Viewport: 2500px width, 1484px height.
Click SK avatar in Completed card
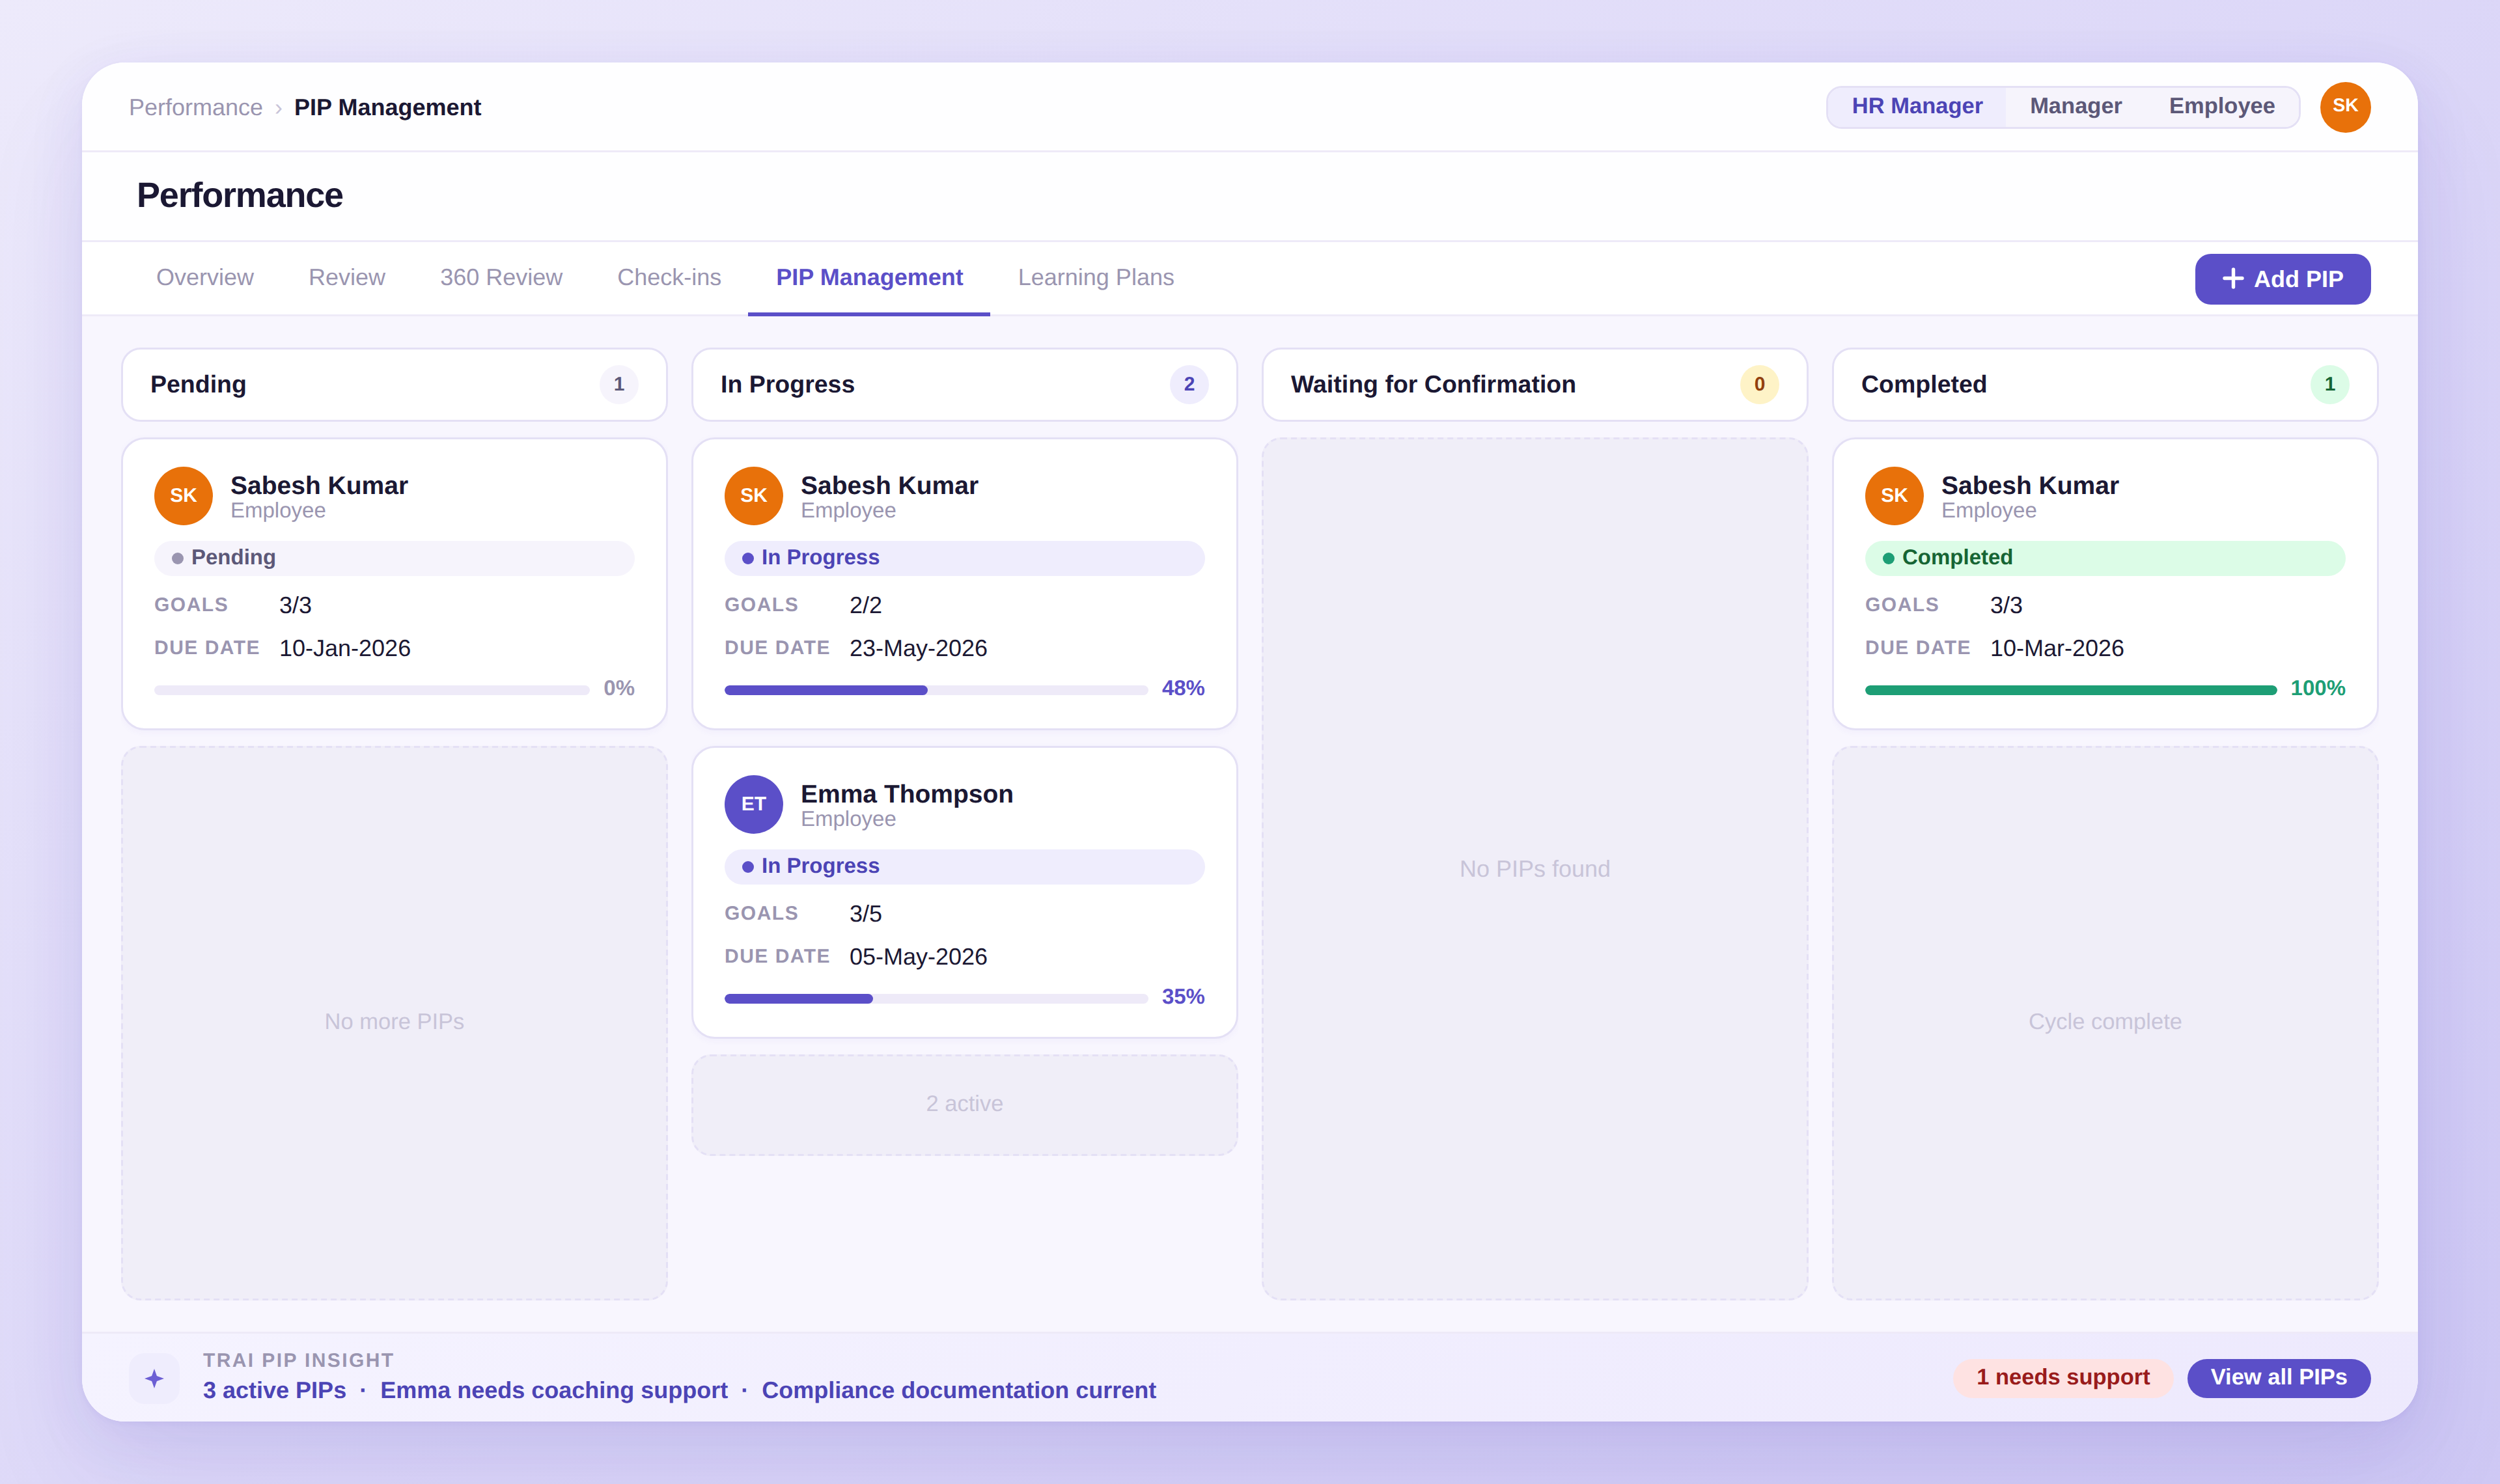[x=1893, y=496]
